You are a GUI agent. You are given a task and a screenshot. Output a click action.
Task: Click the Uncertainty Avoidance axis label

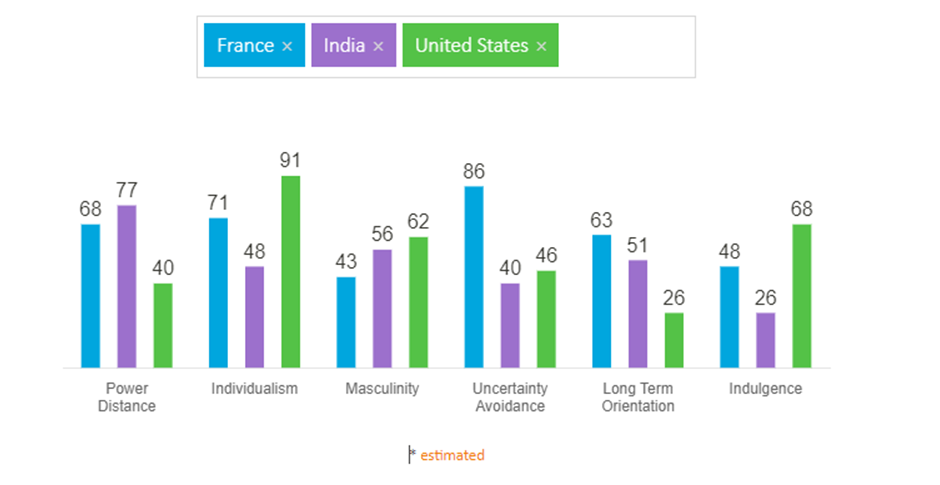510,397
